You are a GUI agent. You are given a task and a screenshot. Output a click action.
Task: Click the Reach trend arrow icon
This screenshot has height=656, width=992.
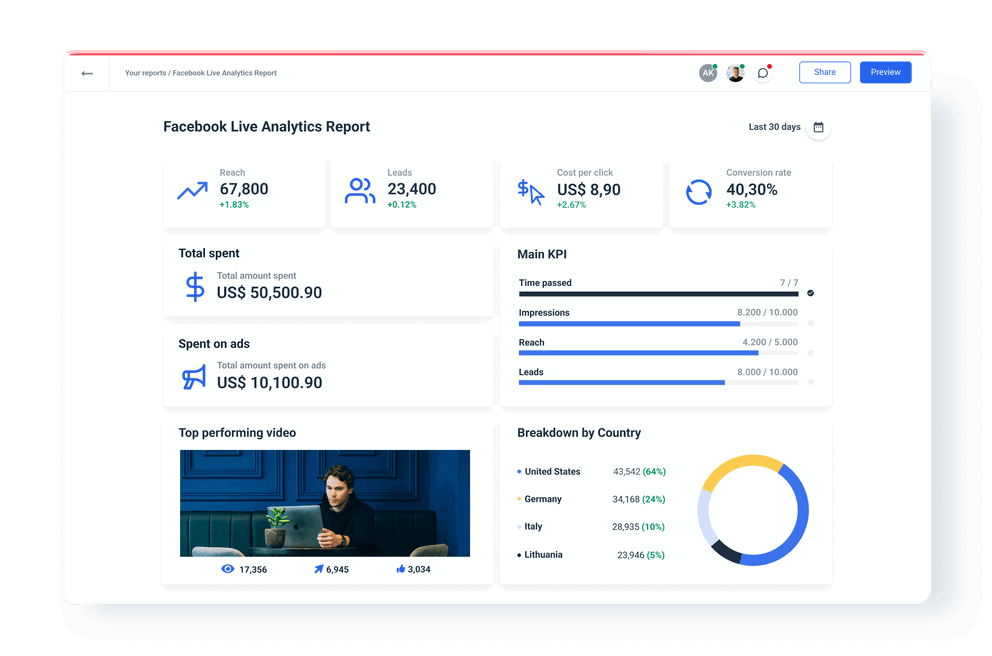pos(192,190)
